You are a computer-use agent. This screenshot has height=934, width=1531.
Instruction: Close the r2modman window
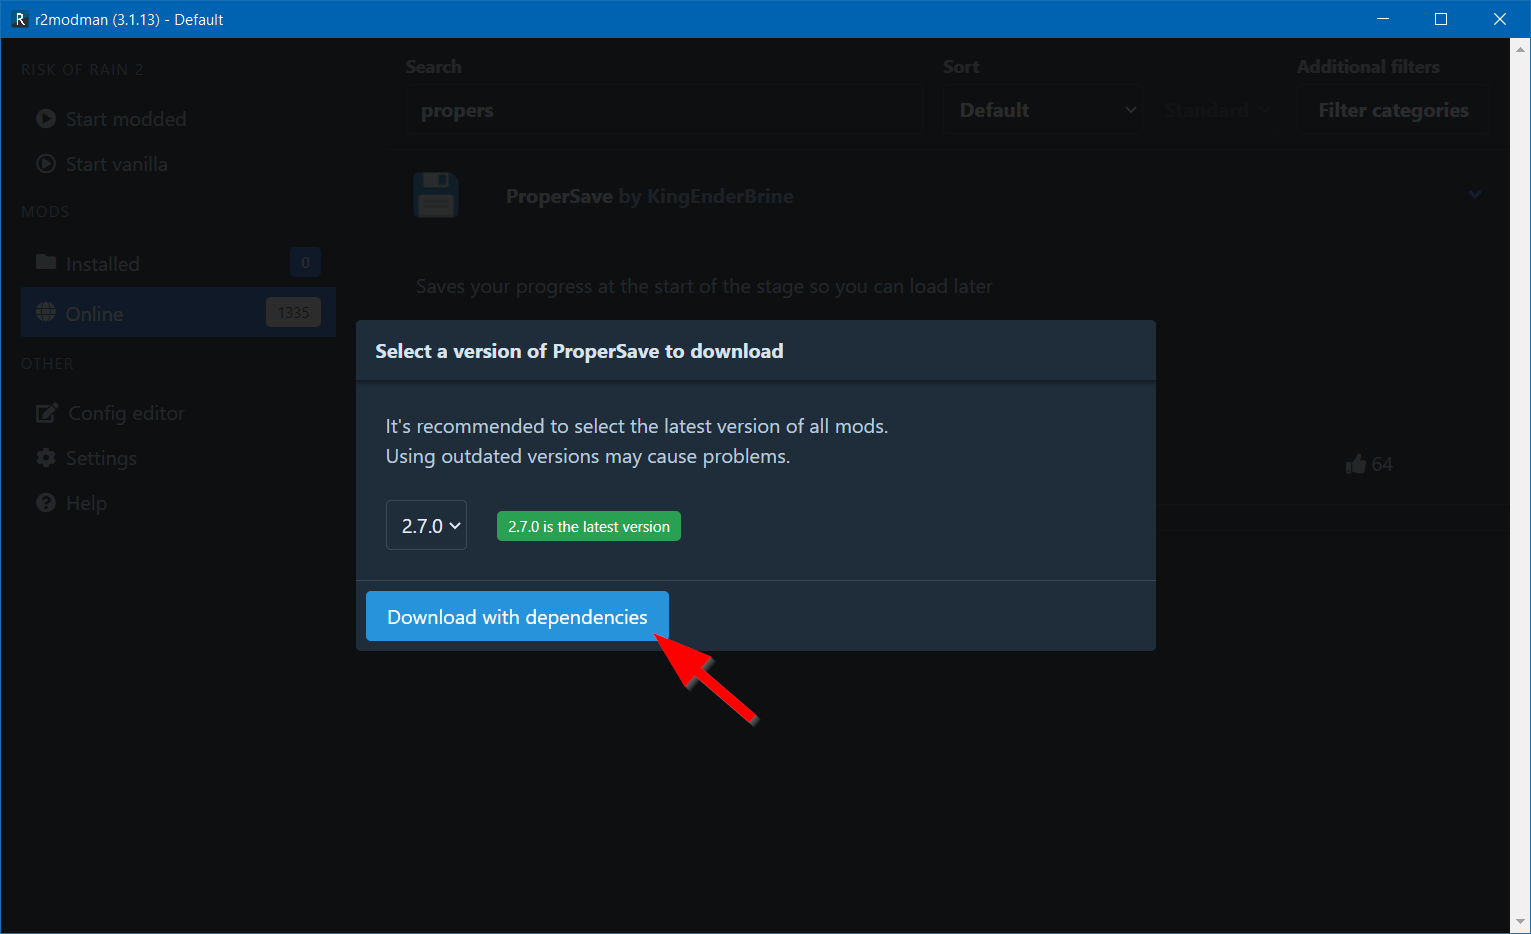(x=1499, y=19)
